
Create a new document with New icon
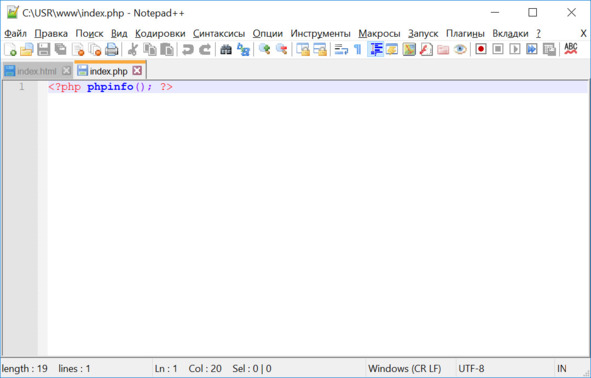pos(10,49)
